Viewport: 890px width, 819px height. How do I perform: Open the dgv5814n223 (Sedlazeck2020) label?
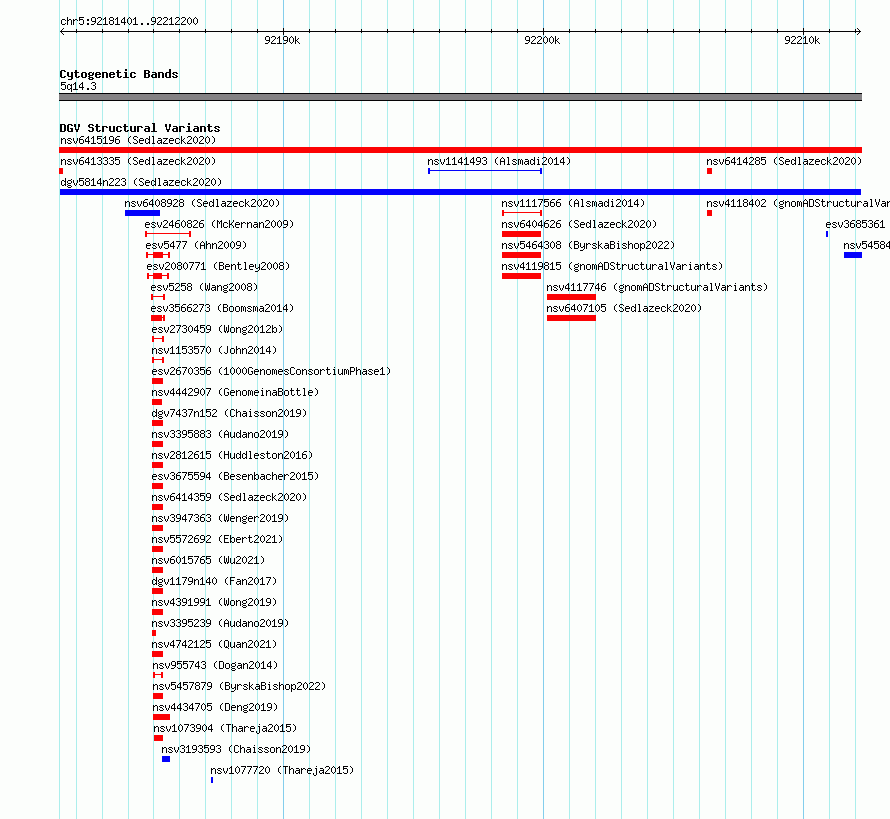coord(141,182)
